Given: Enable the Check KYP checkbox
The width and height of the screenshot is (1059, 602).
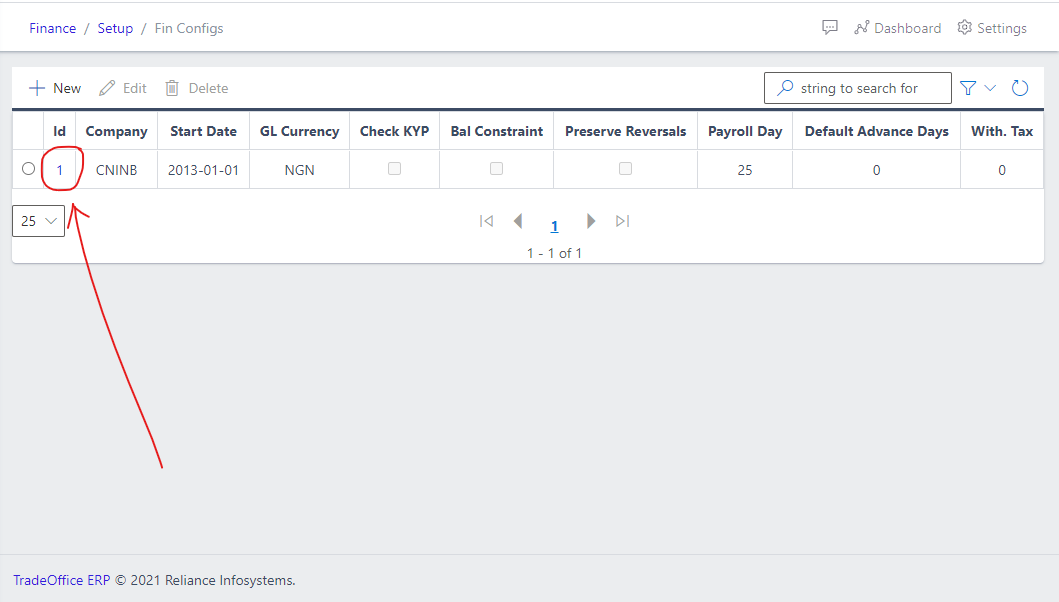Looking at the screenshot, I should [395, 168].
